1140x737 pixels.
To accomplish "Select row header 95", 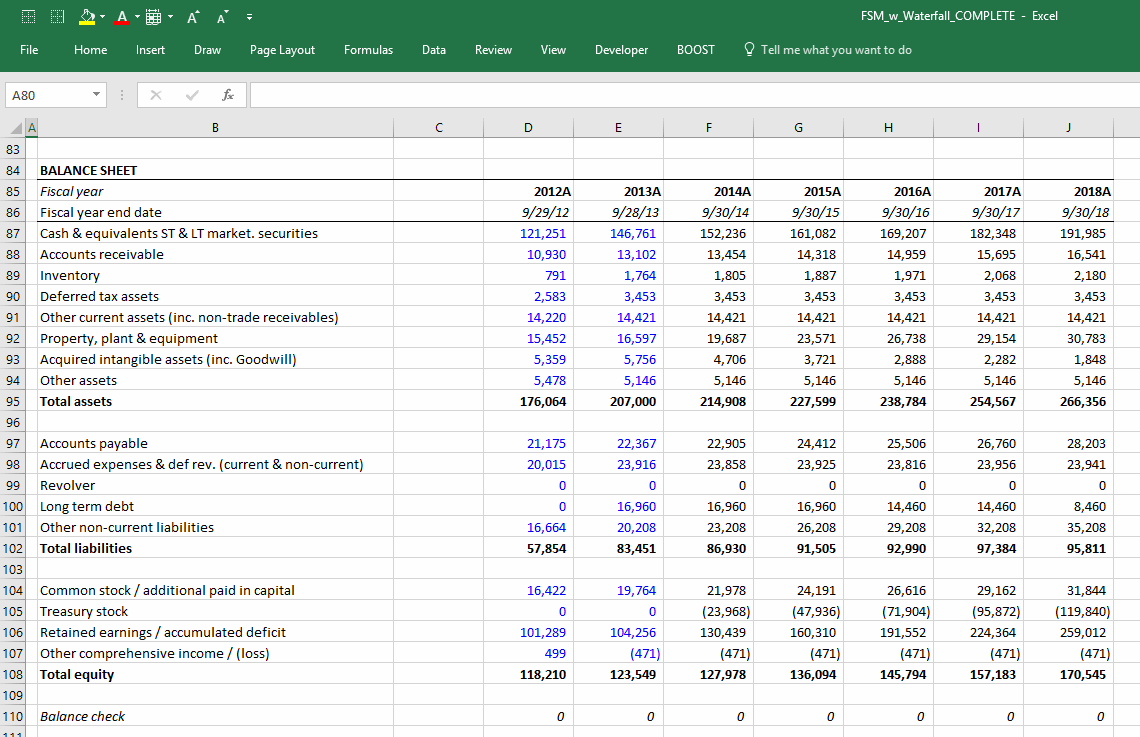I will pyautogui.click(x=15, y=401).
